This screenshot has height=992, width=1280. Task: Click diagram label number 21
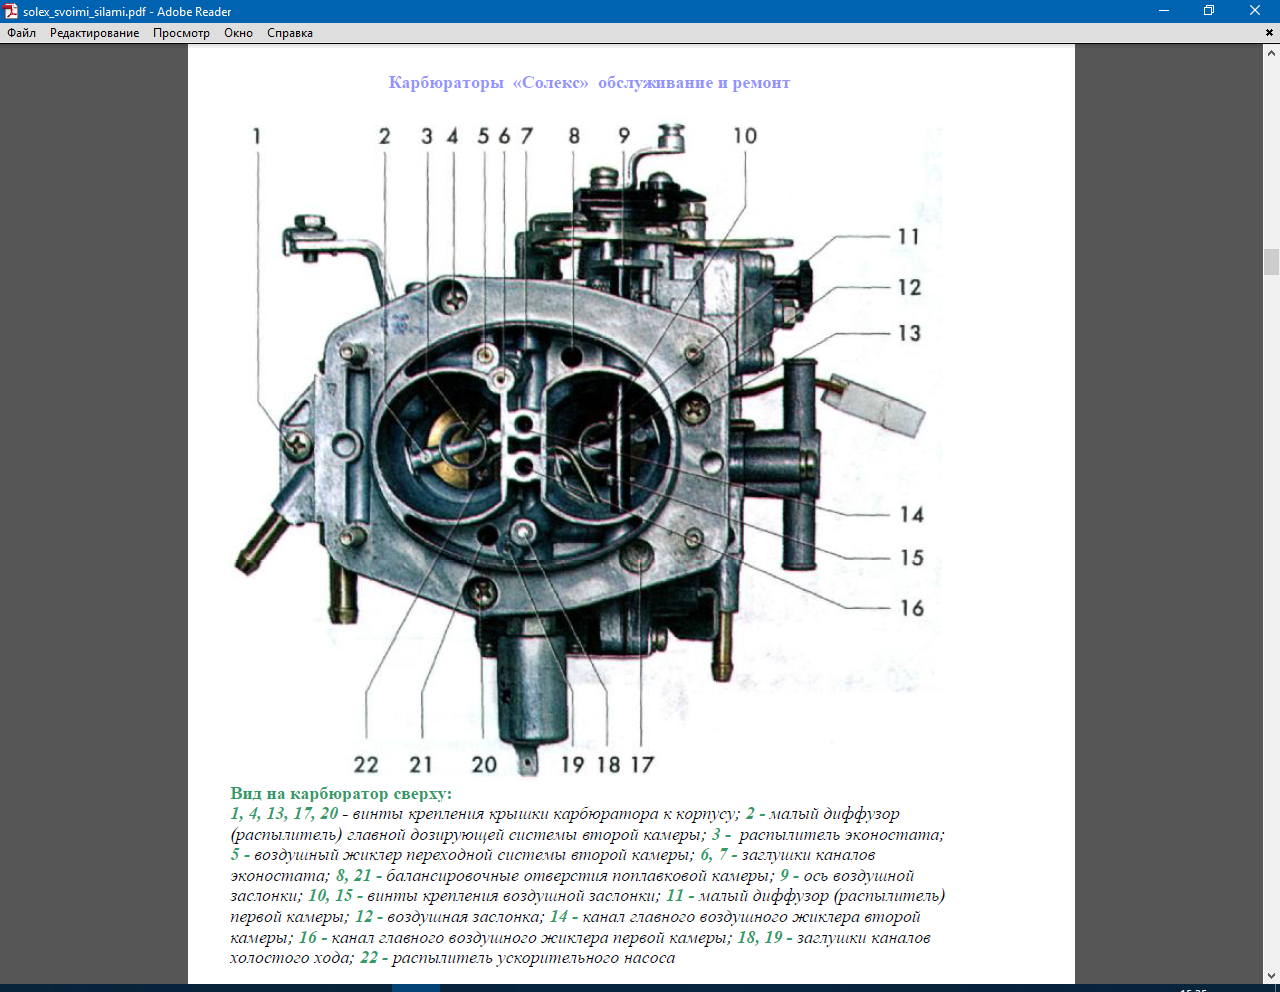421,765
